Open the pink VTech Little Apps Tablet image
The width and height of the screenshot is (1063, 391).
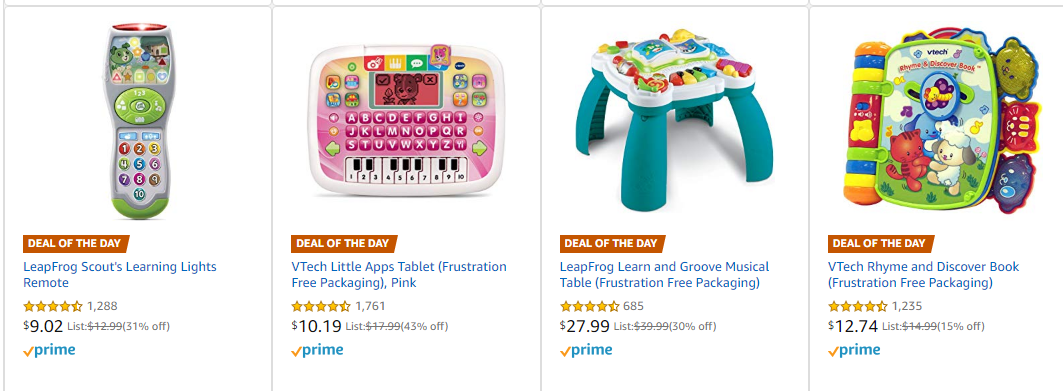404,120
